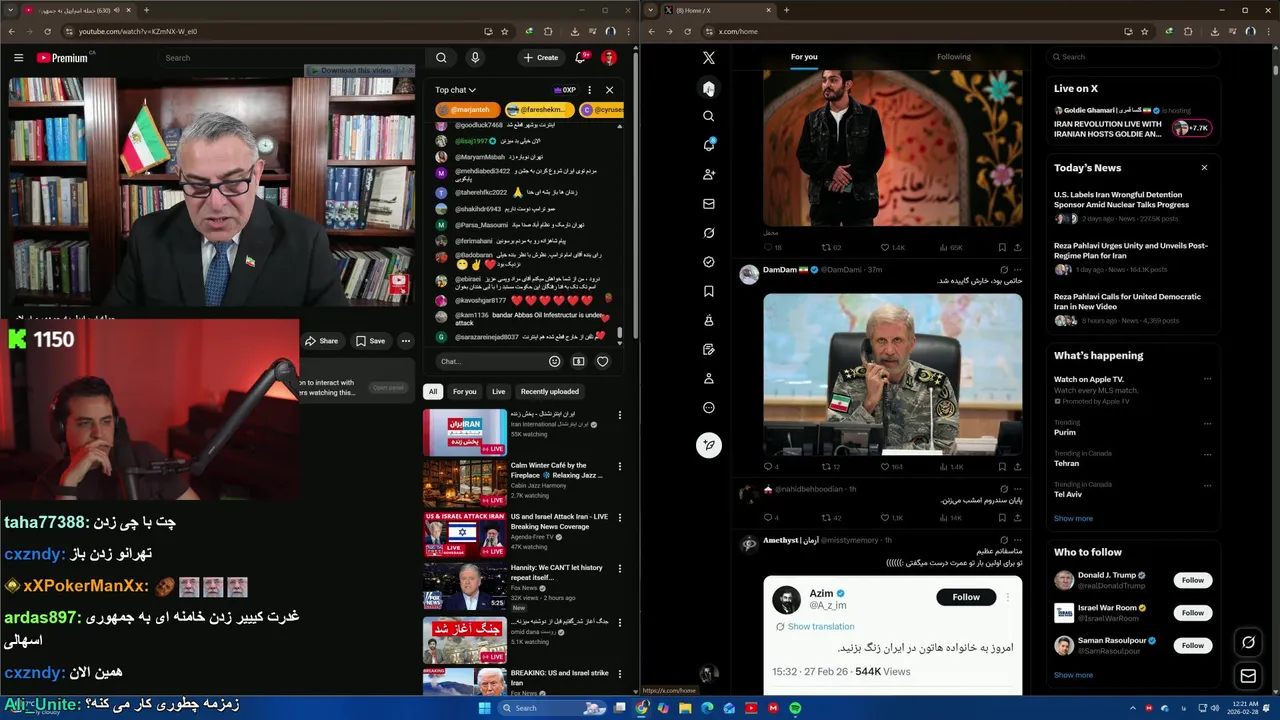Select For you chip on YouTube
This screenshot has height=720, width=1280.
tap(464, 391)
